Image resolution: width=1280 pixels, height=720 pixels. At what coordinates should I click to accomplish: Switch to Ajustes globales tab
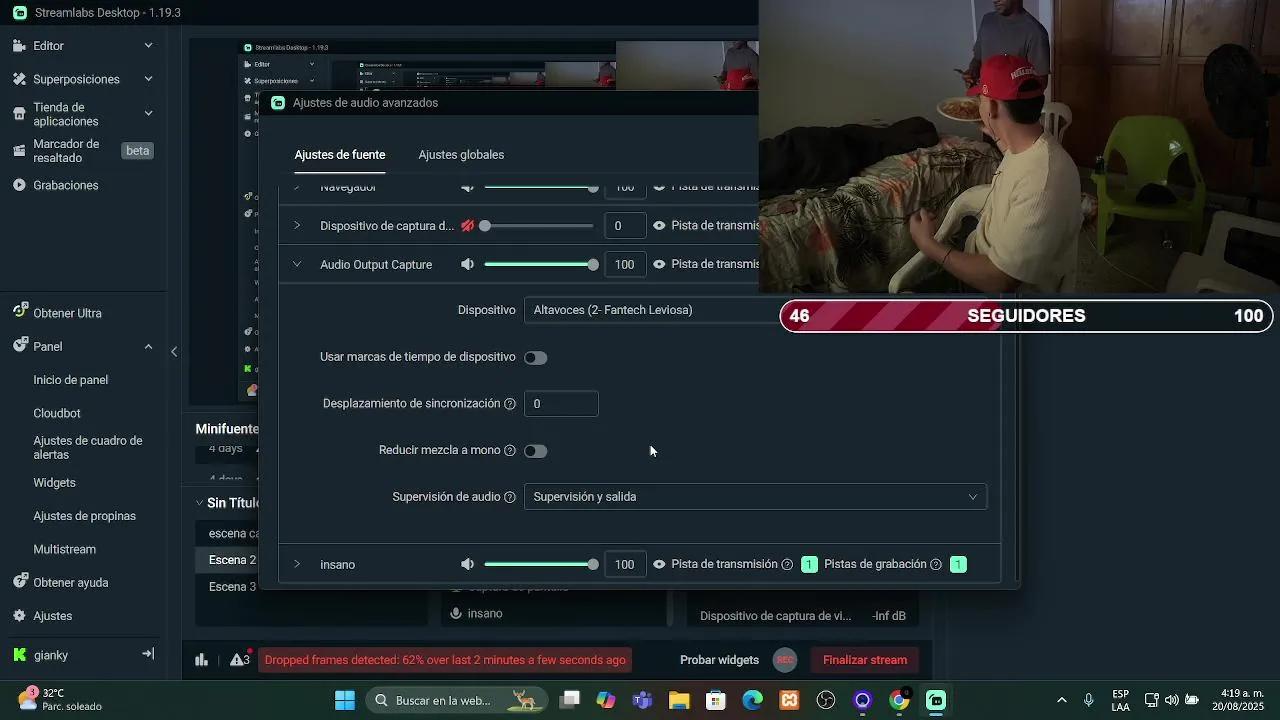(461, 155)
